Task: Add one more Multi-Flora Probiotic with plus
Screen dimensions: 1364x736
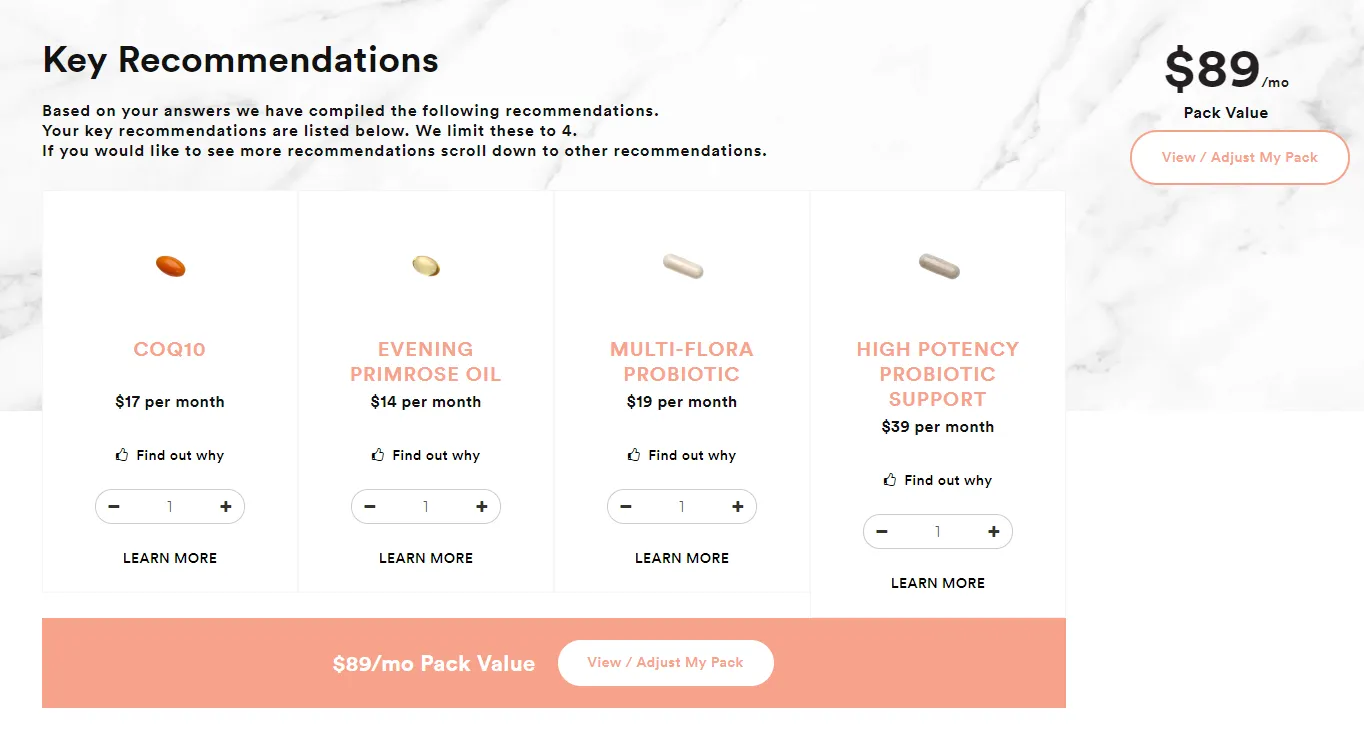Action: [x=738, y=507]
